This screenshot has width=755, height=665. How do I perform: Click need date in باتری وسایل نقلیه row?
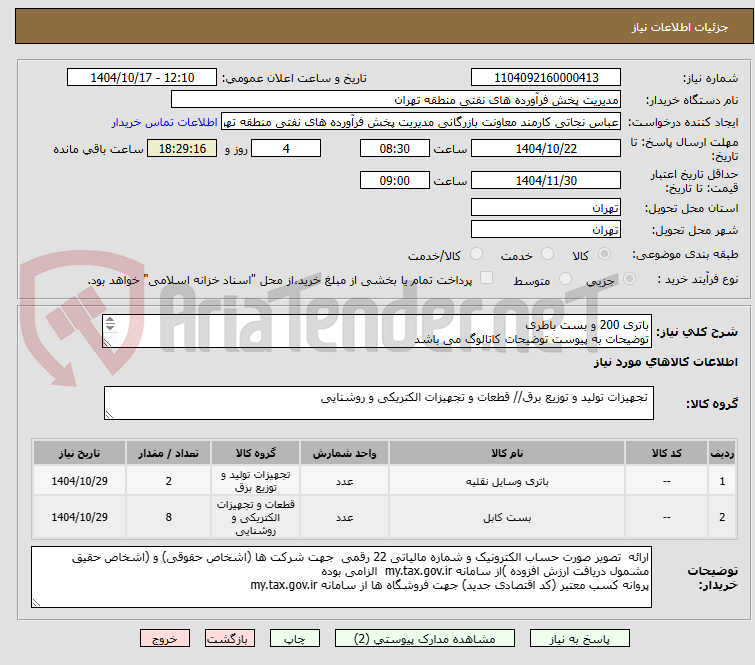[x=79, y=481]
